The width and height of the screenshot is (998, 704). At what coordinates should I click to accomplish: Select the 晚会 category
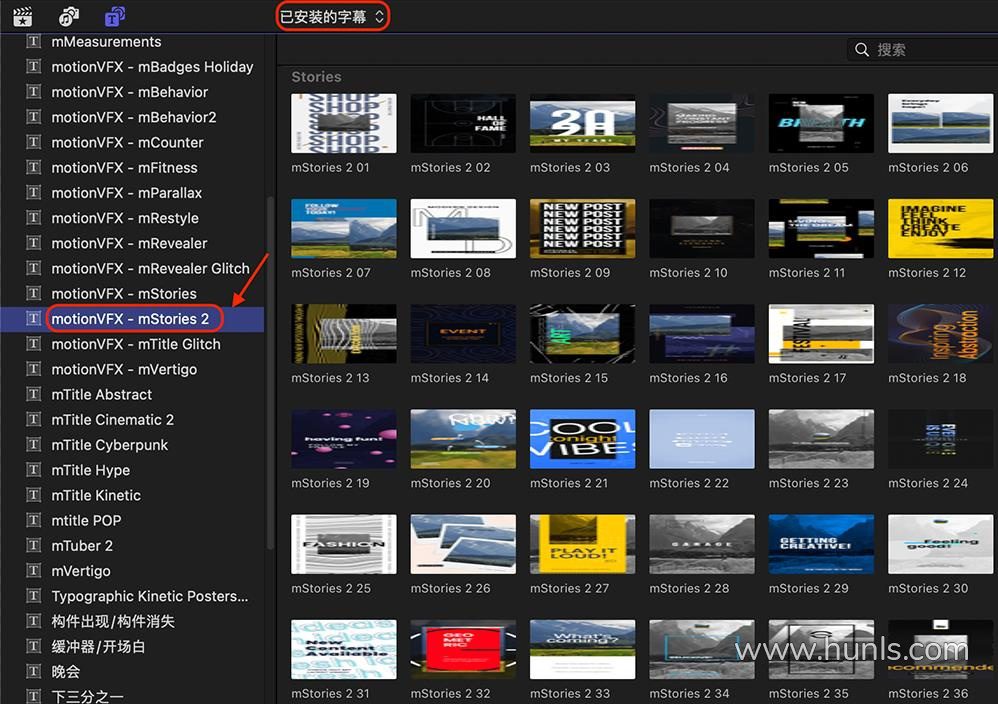66,672
